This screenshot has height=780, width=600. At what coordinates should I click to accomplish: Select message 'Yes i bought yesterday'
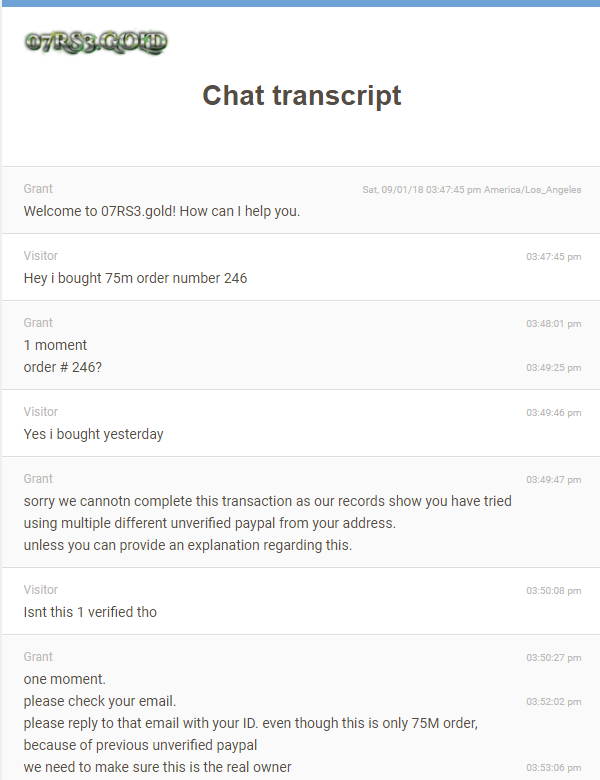94,434
